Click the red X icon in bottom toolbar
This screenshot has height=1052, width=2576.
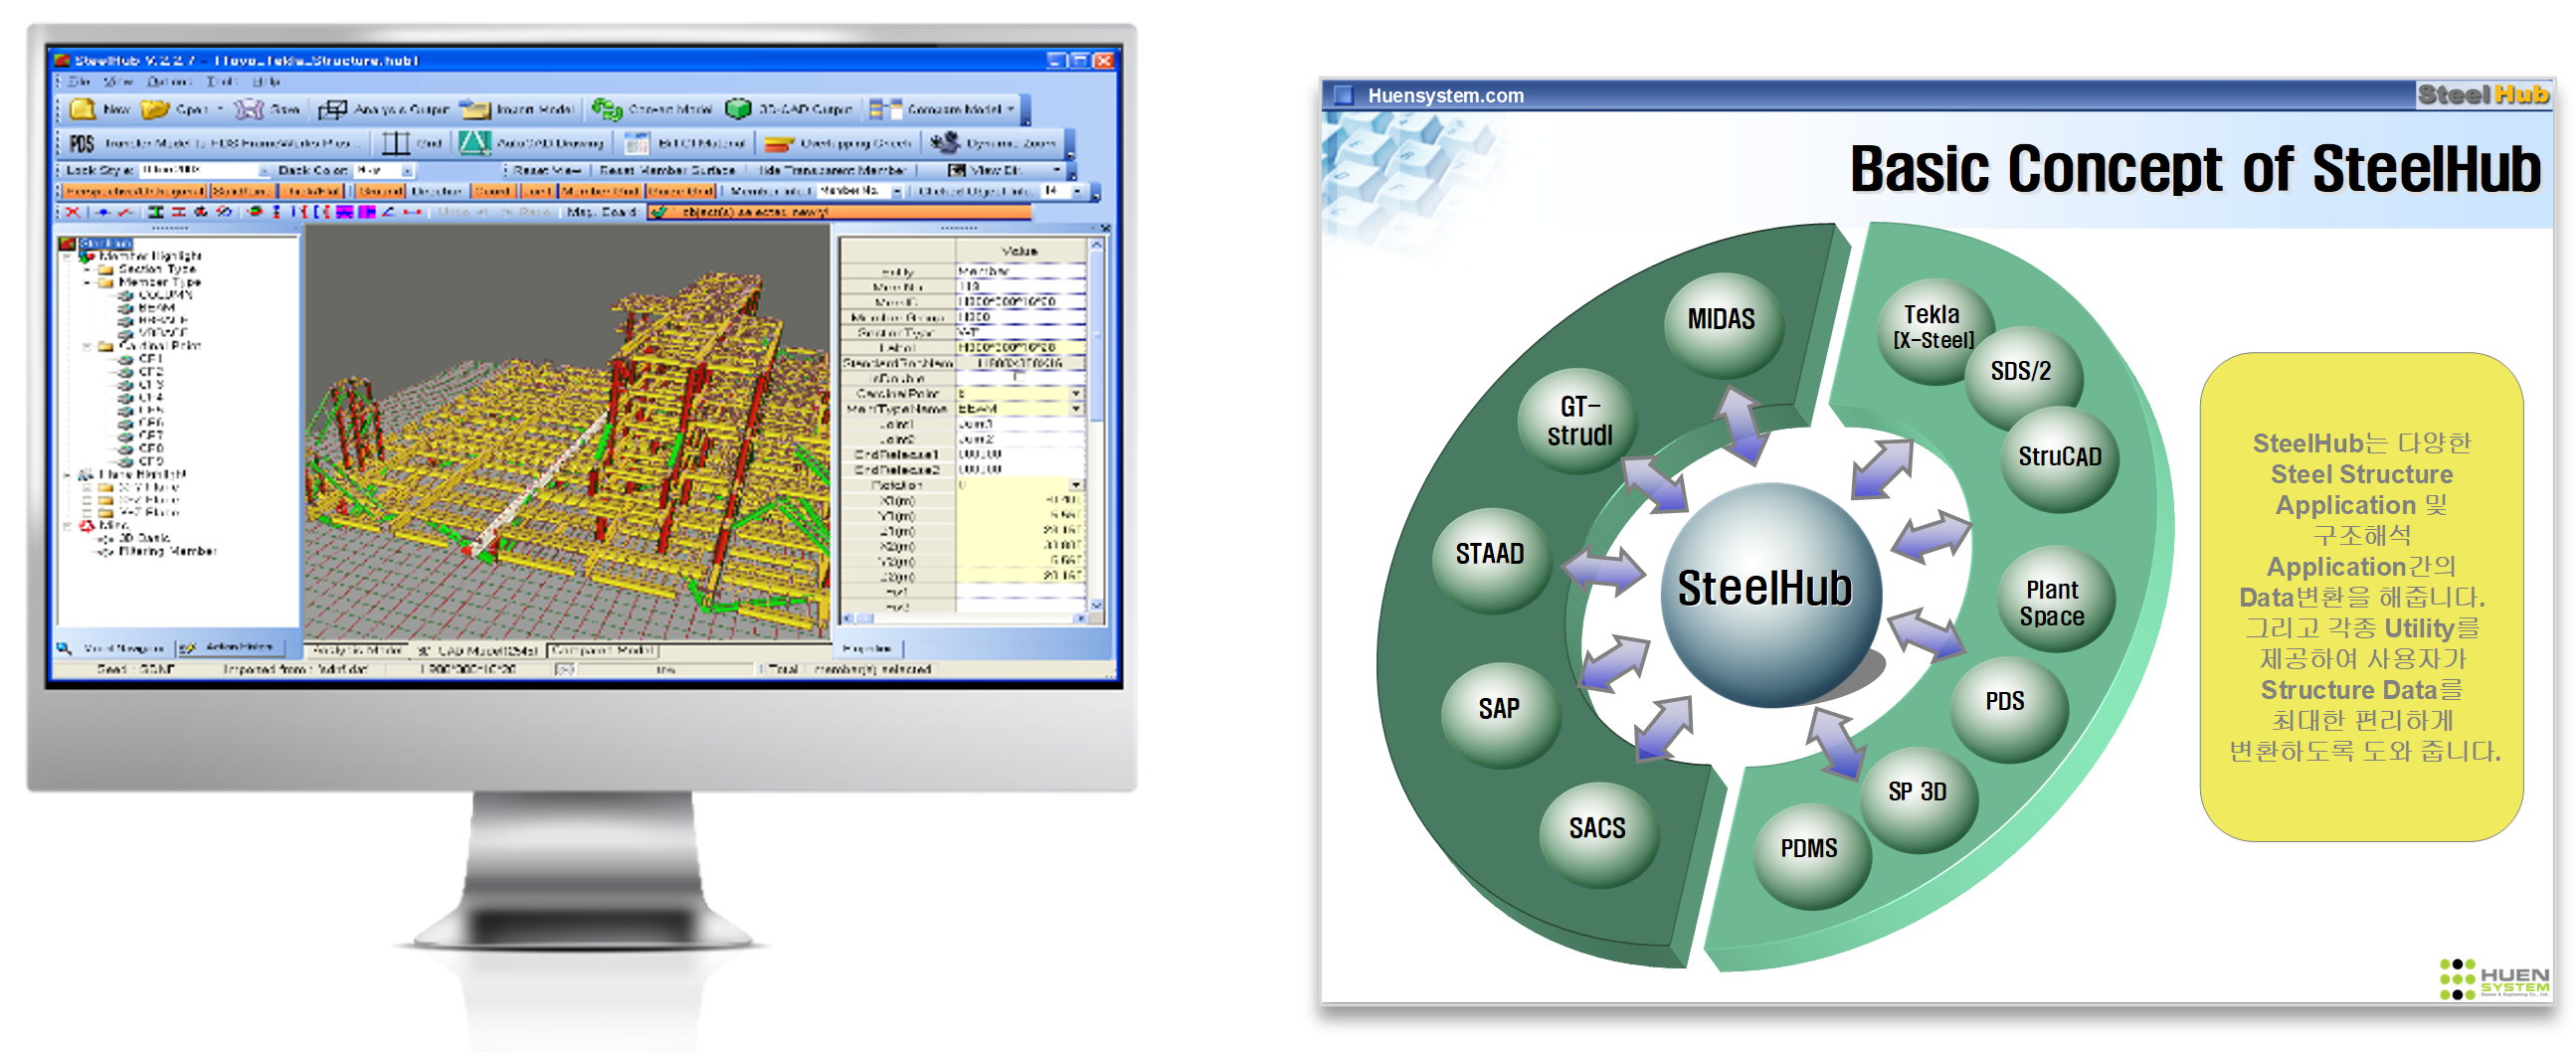tap(73, 212)
